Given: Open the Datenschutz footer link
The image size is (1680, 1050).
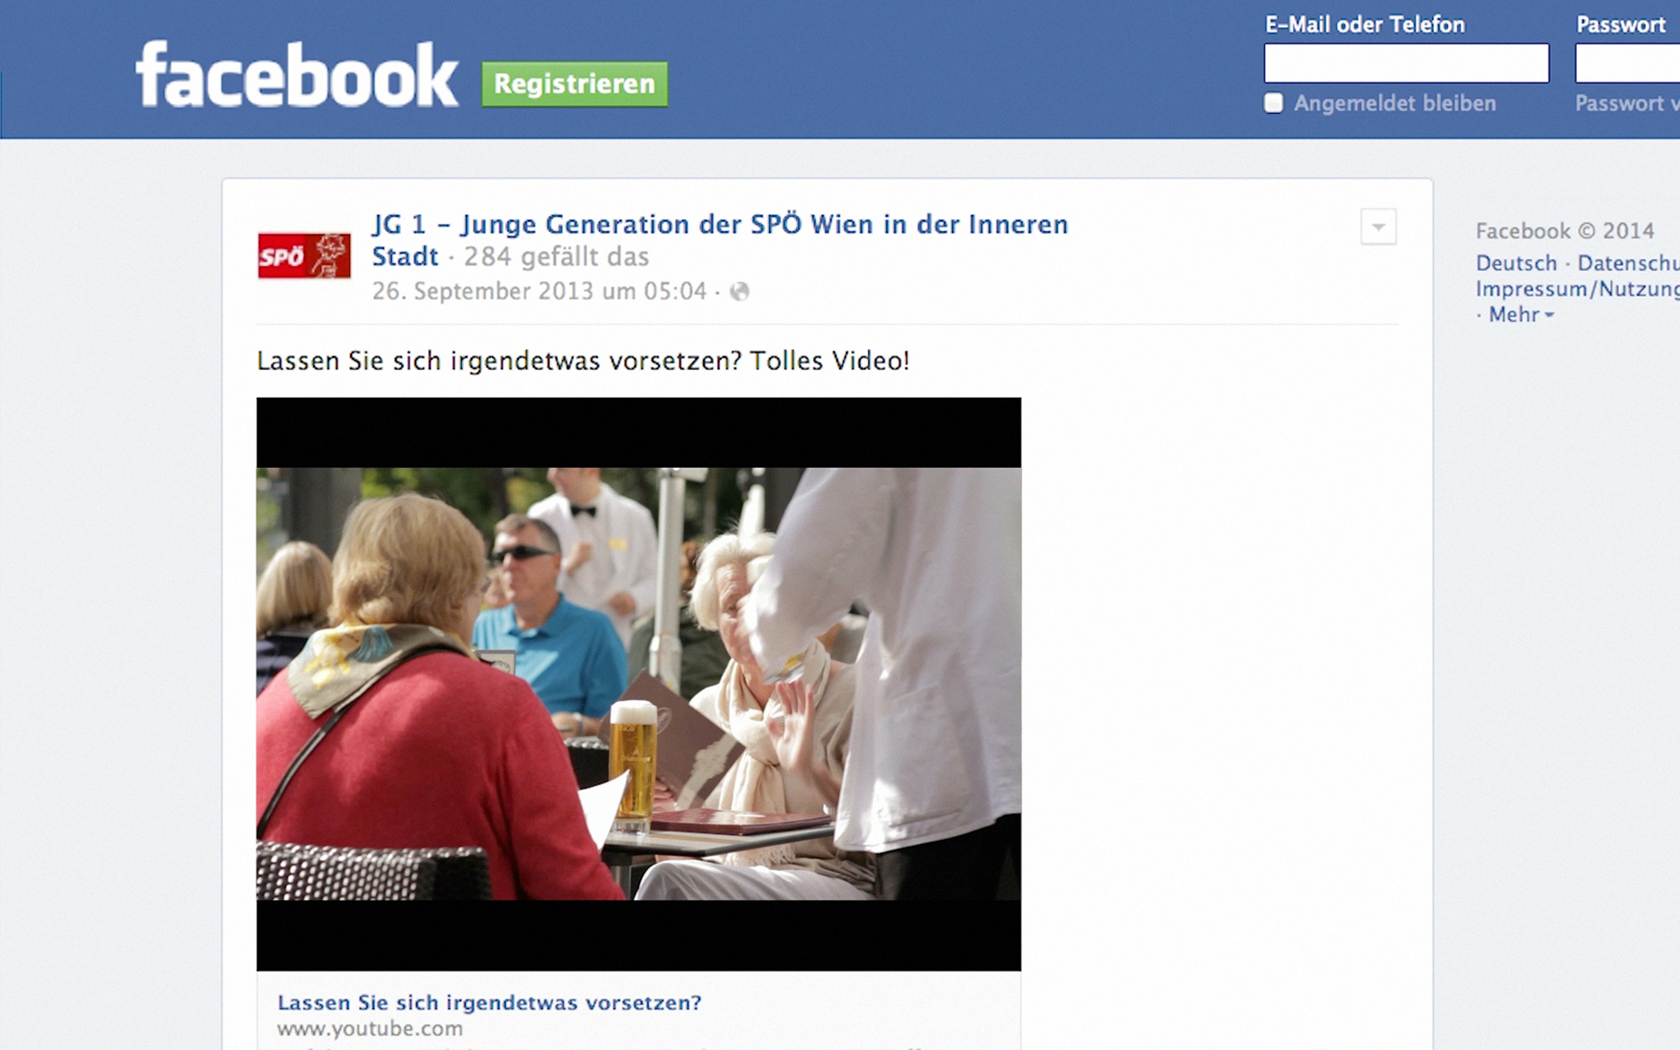Looking at the screenshot, I should coord(1628,263).
